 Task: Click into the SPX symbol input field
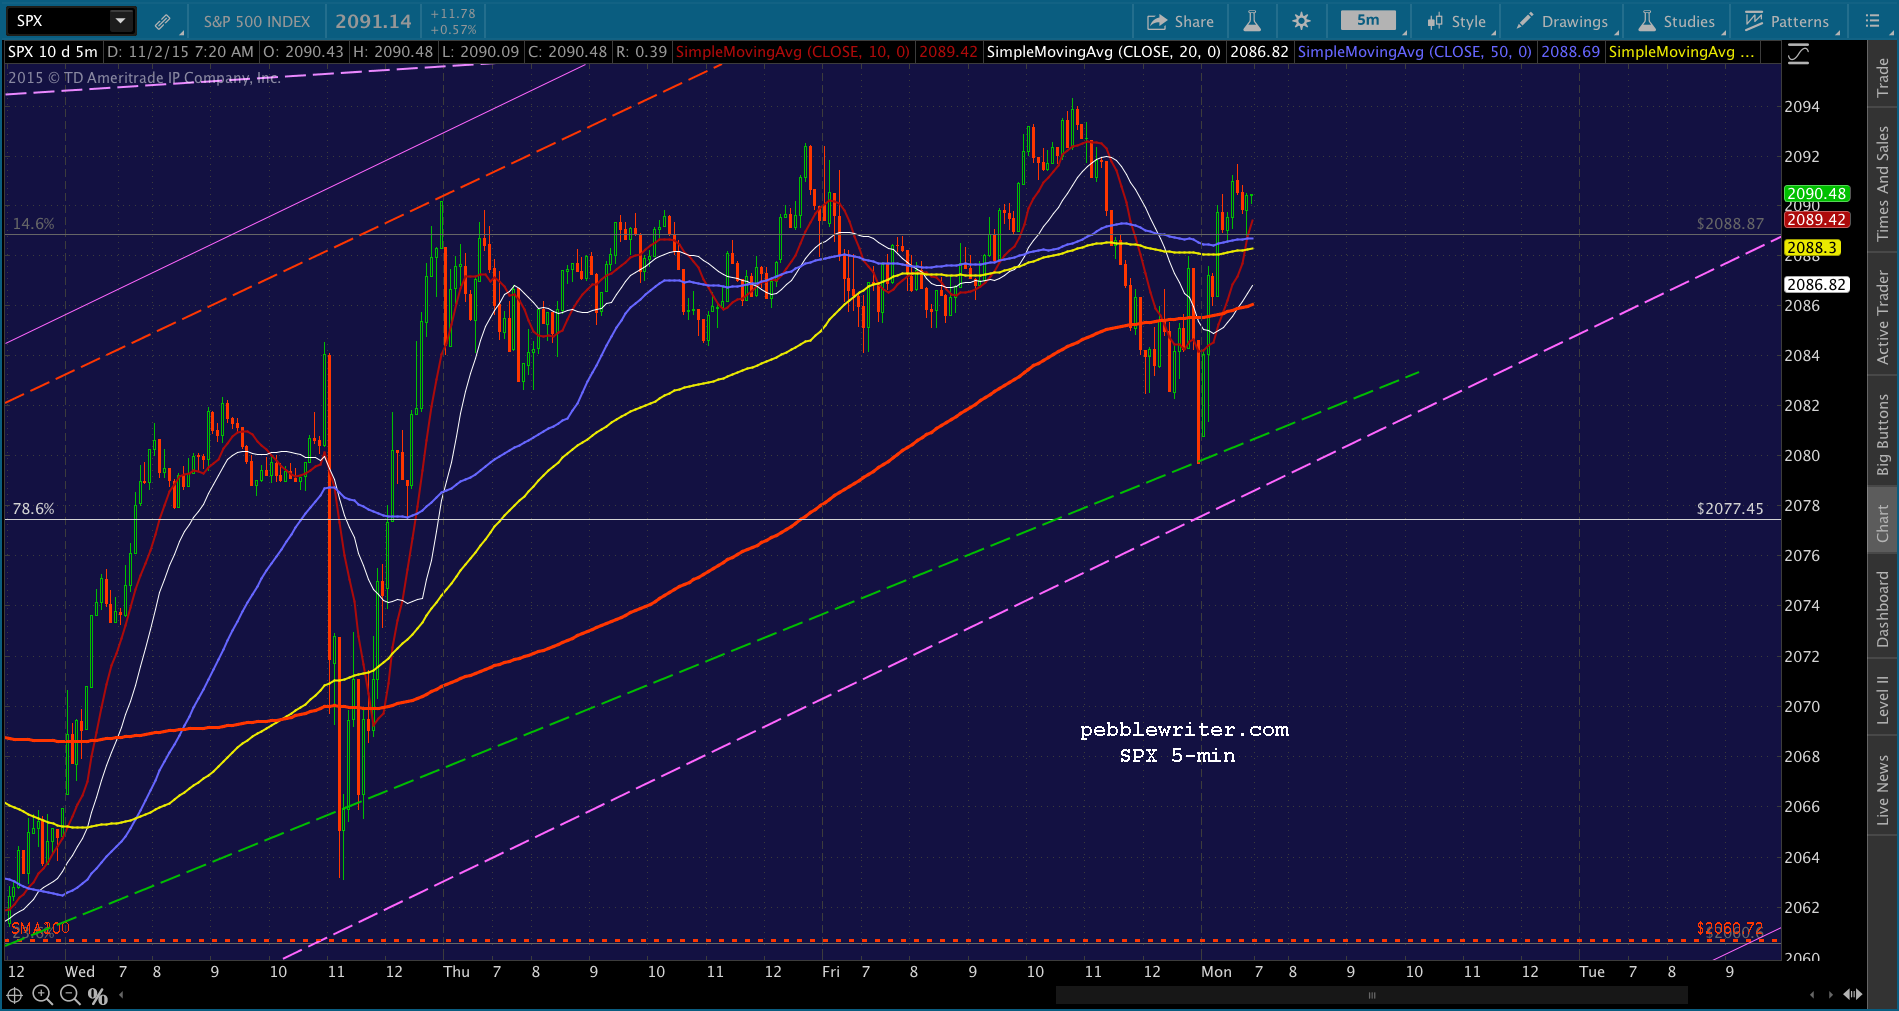click(58, 21)
